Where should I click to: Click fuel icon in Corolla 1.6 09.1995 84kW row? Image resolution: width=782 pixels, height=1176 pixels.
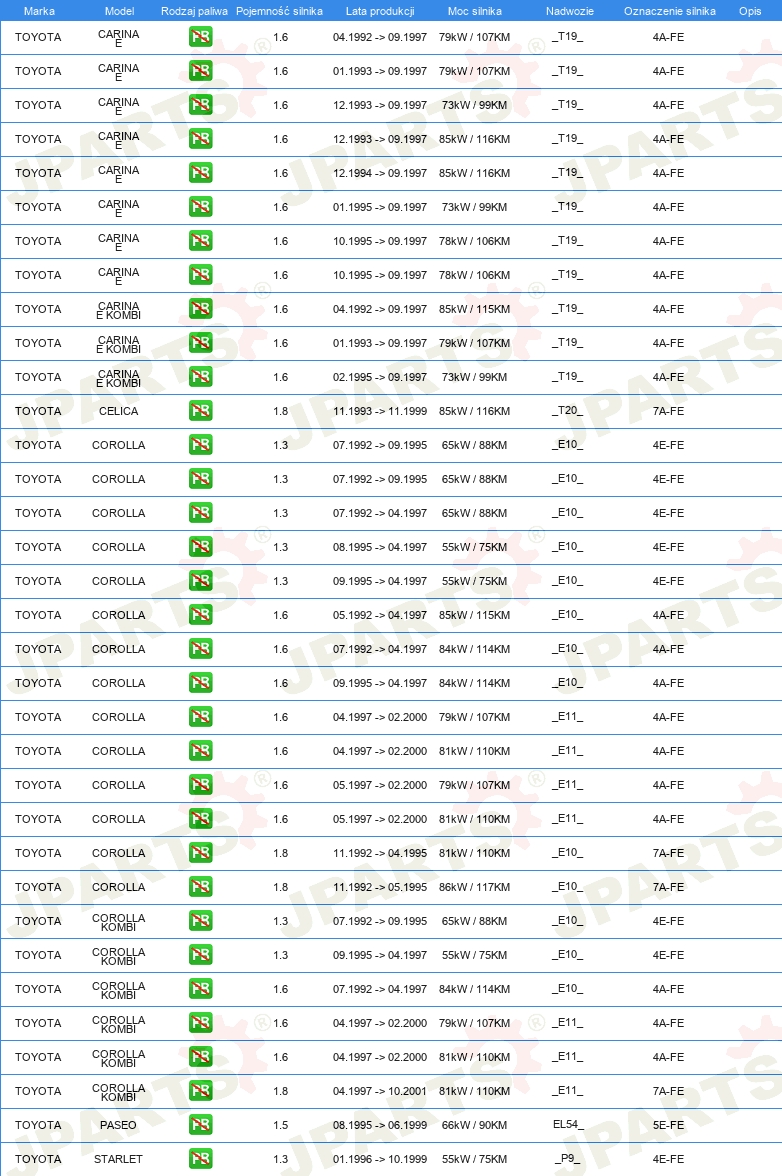[x=200, y=683]
